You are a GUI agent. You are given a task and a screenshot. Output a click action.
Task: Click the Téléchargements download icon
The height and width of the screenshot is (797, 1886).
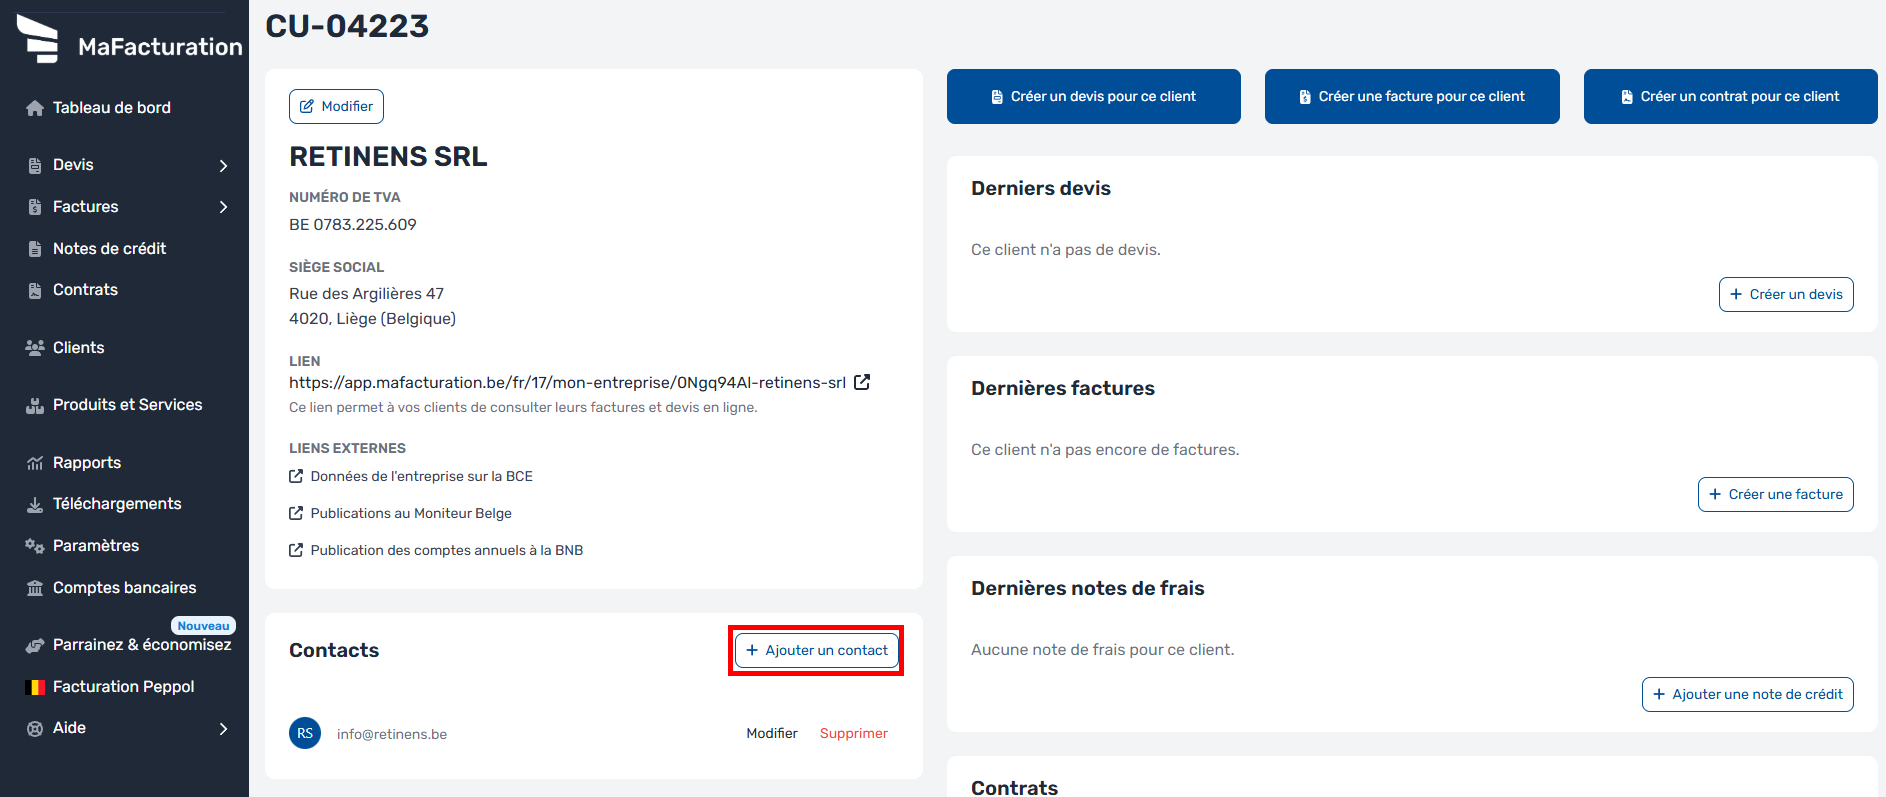(35, 504)
